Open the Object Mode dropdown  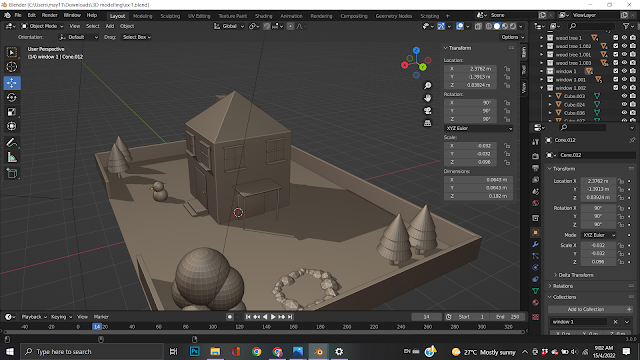pos(42,26)
